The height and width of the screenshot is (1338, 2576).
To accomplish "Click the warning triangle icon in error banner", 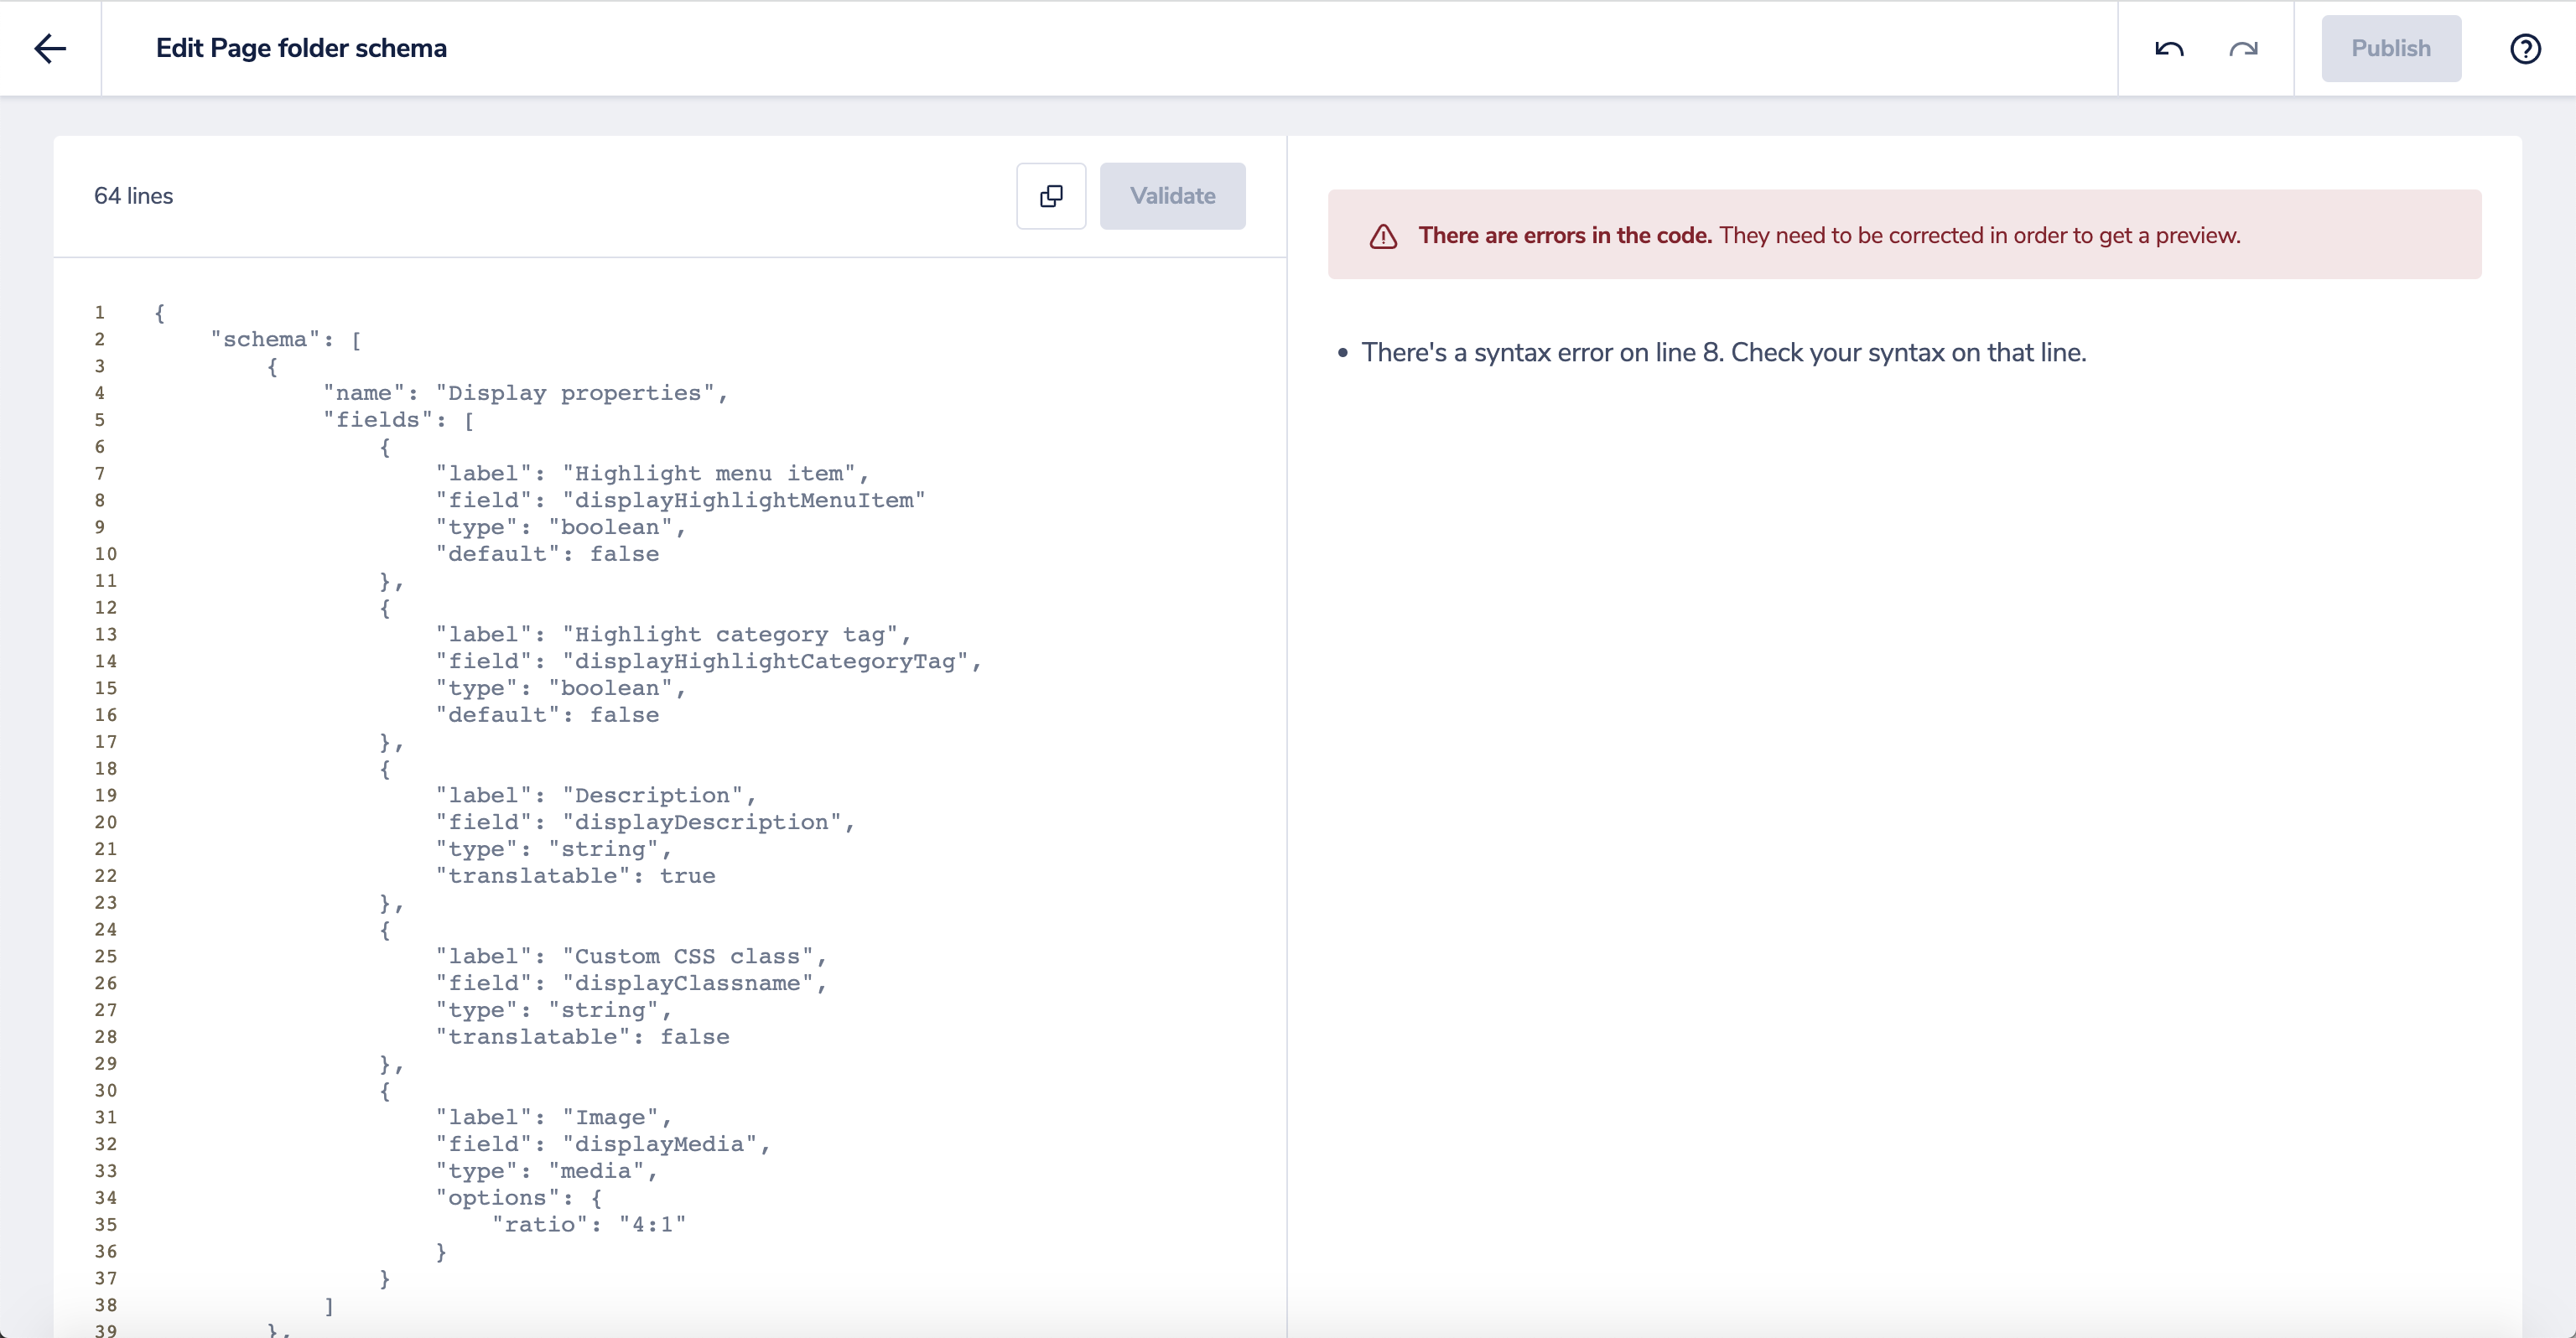I will tap(1383, 236).
